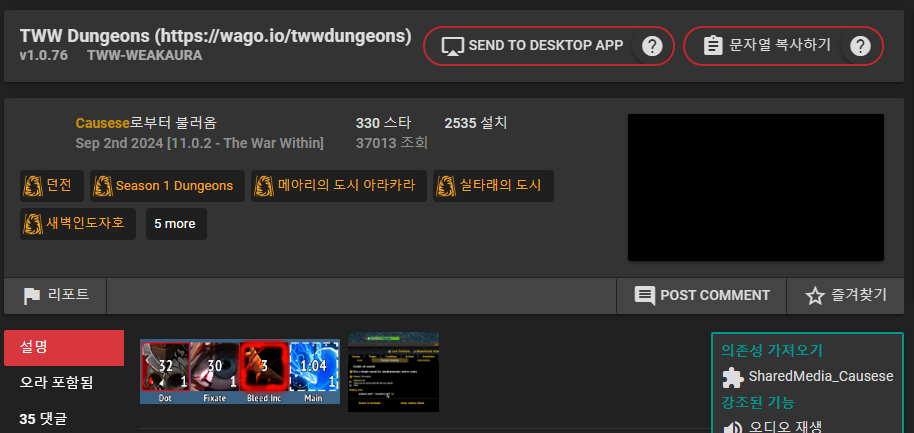
Task: Click the 강조된 기능 heading
Action: pyautogui.click(x=758, y=402)
